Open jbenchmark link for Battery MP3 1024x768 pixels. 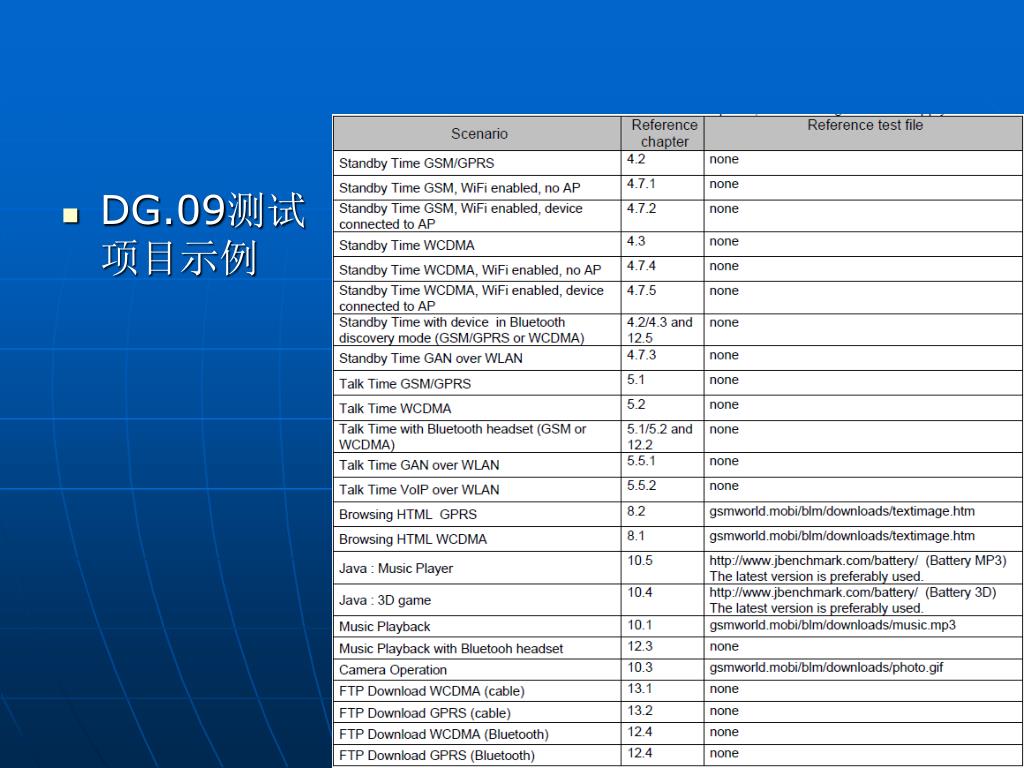coord(814,560)
